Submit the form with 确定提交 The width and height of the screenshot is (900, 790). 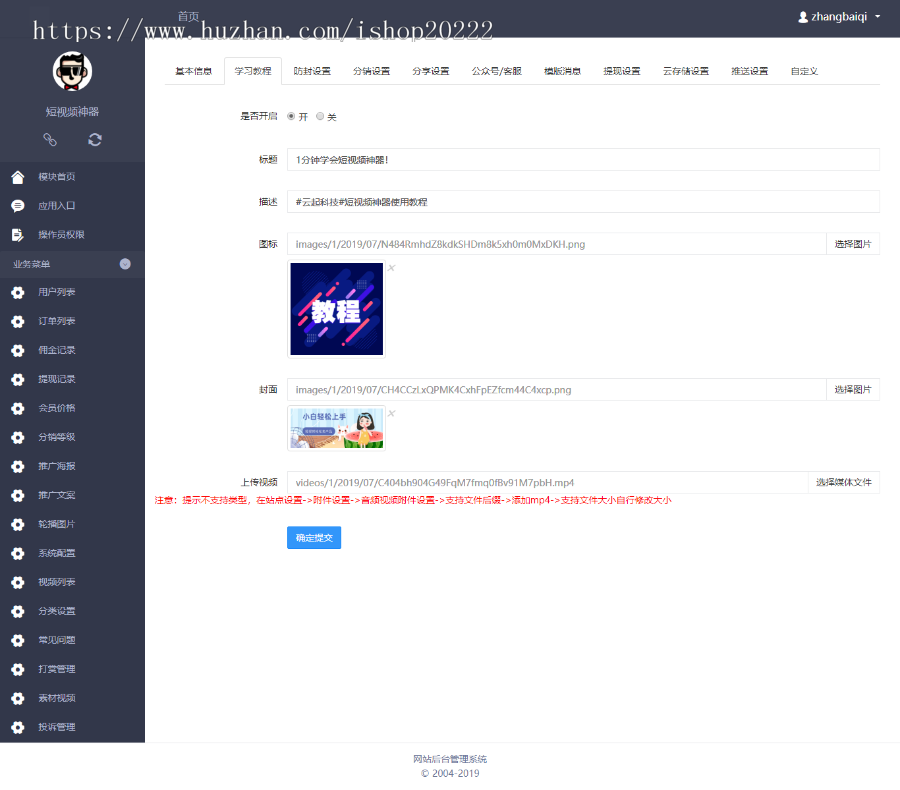click(x=314, y=538)
